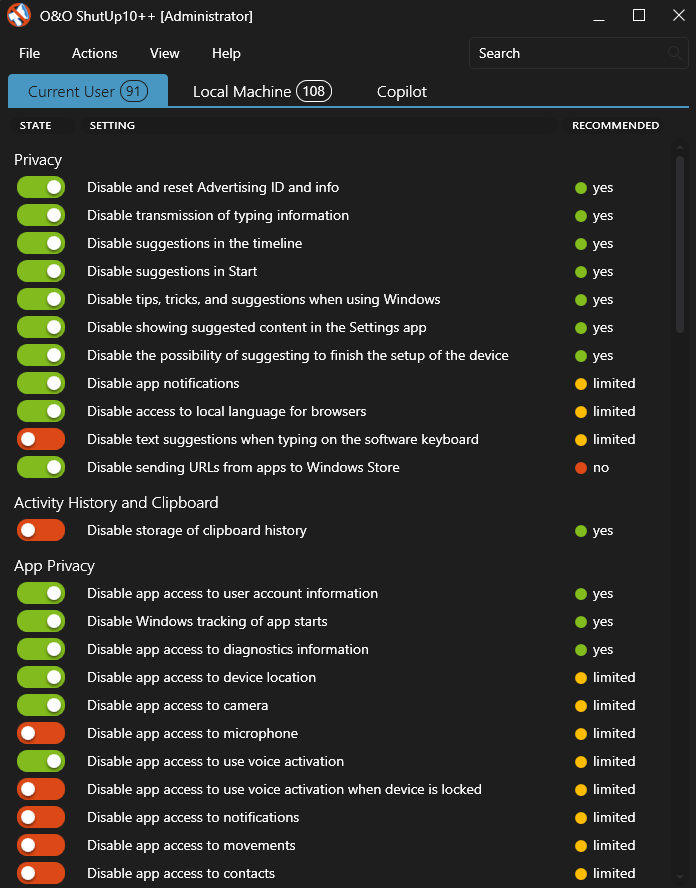
Task: Toggle Disable and reset Advertising ID and info
Action: 41,187
